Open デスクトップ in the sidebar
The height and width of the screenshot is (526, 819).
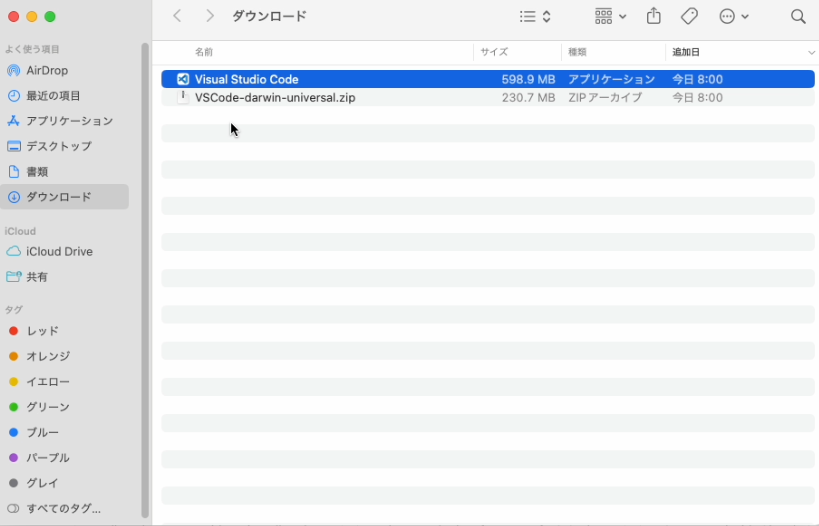[59, 146]
